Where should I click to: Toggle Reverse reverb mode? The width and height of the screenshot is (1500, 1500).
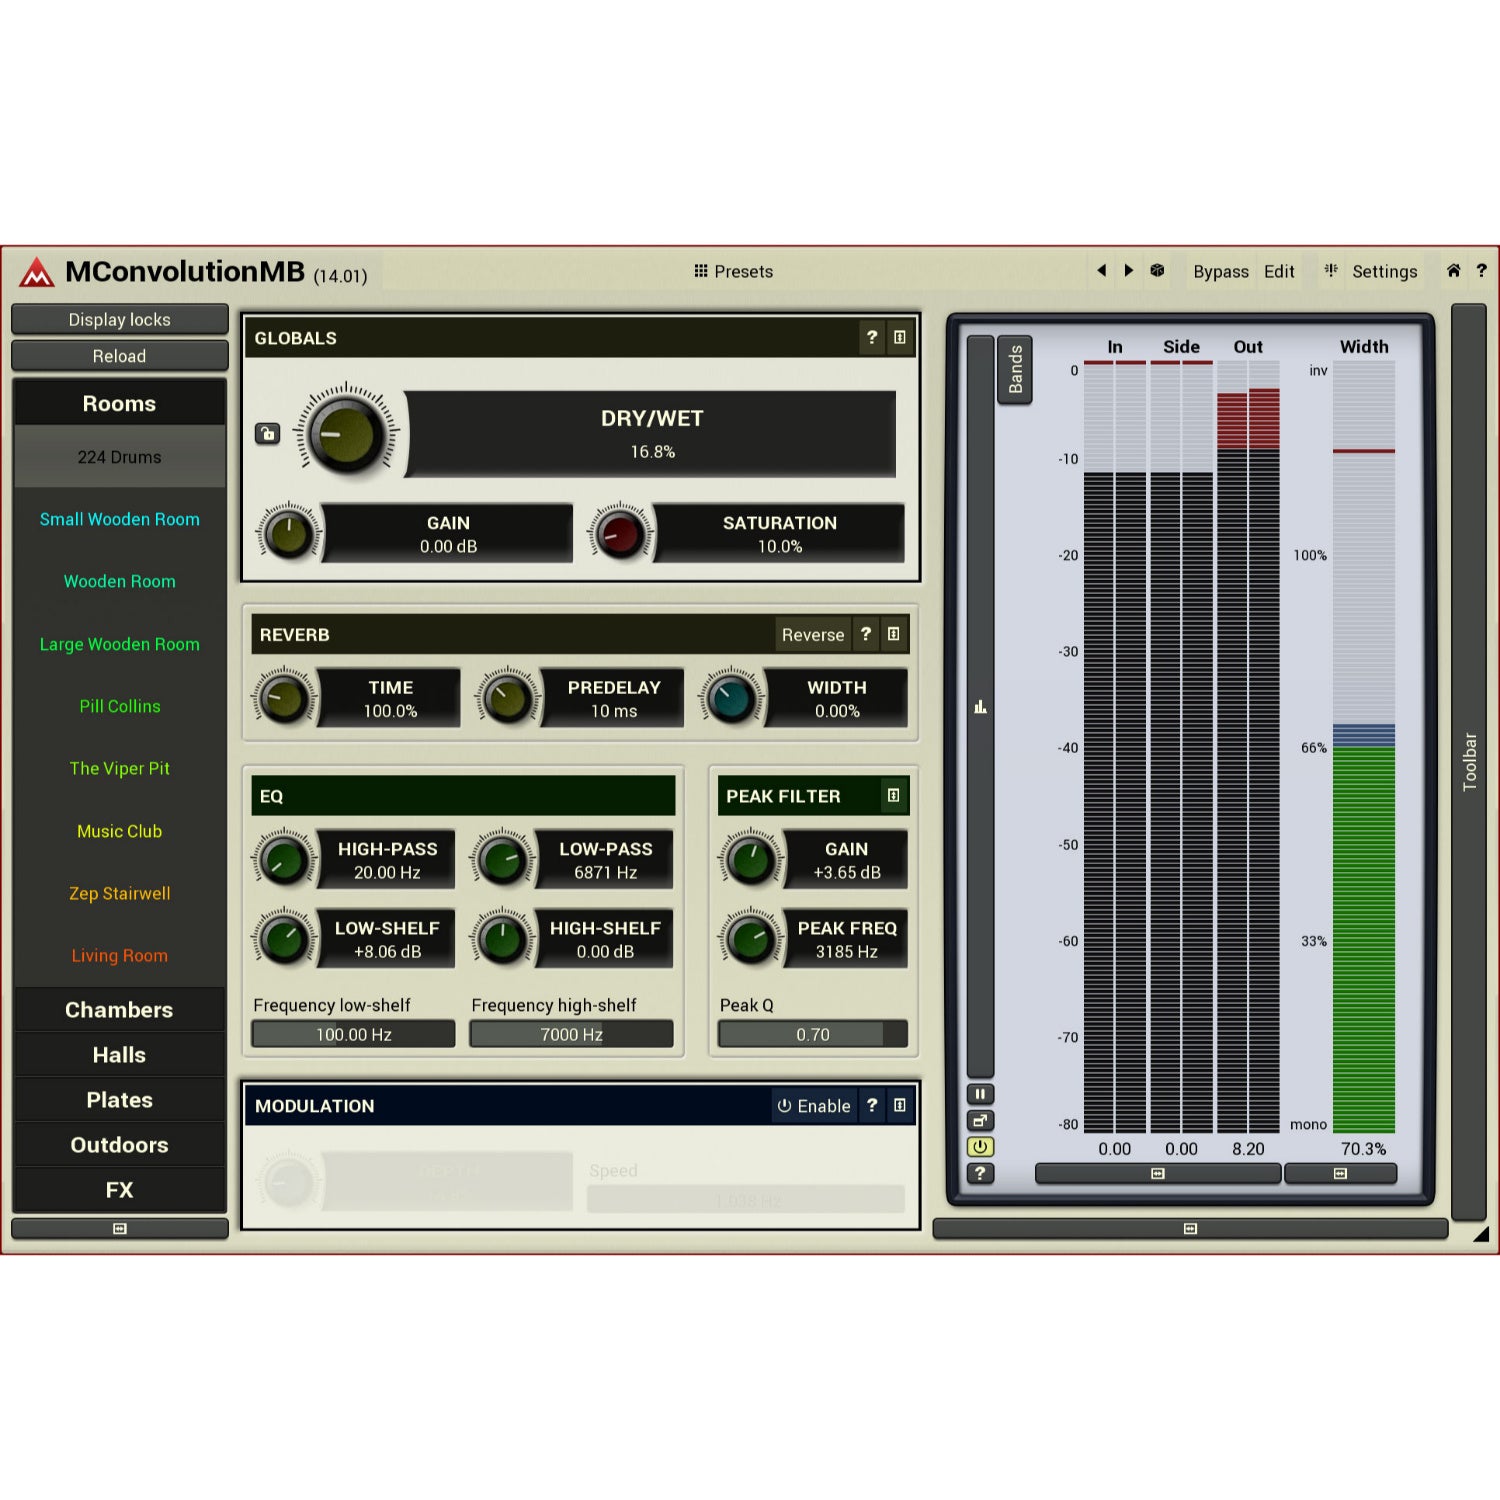(x=813, y=634)
